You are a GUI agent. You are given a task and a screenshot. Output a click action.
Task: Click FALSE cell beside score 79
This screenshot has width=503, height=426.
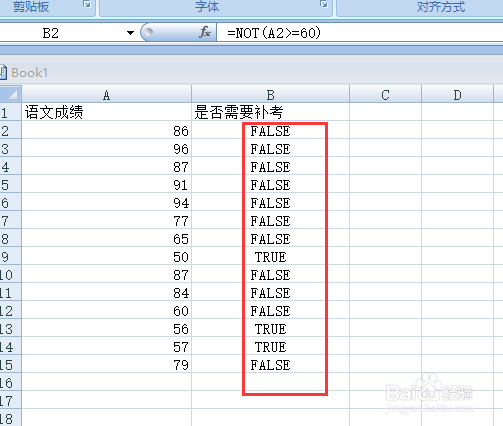pos(270,364)
